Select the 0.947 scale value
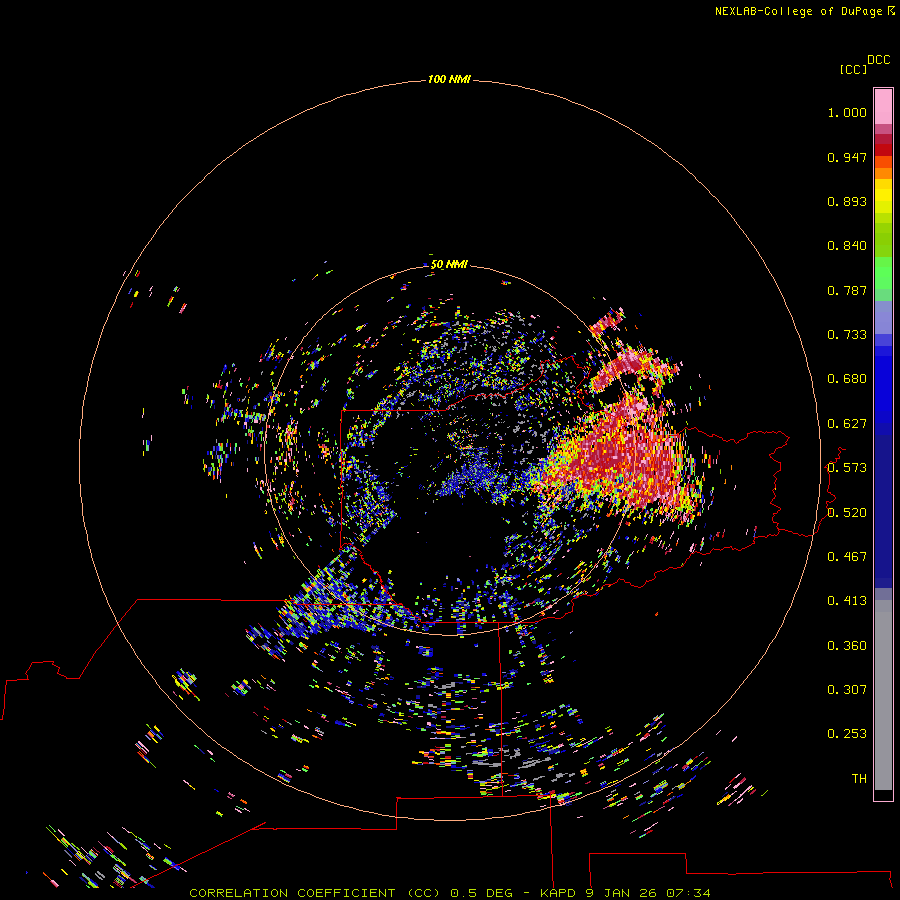This screenshot has height=900, width=900. [847, 157]
